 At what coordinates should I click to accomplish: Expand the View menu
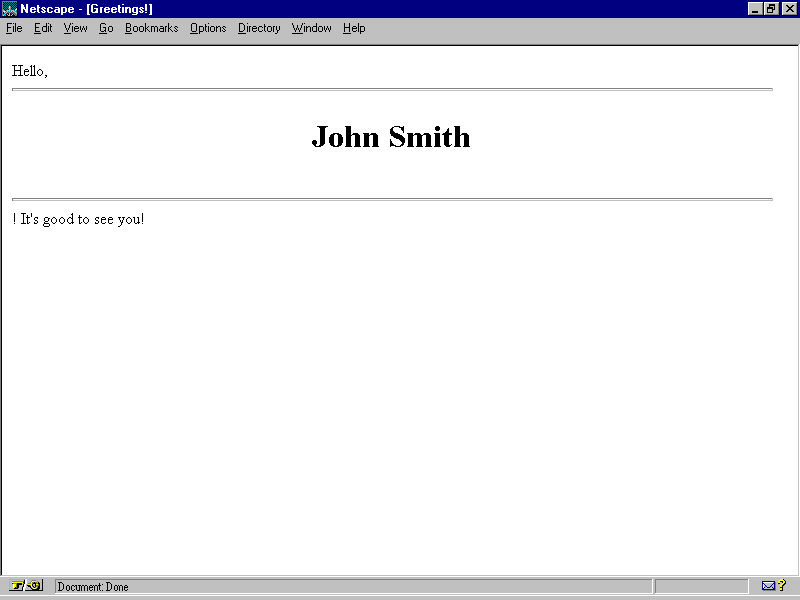(x=76, y=28)
